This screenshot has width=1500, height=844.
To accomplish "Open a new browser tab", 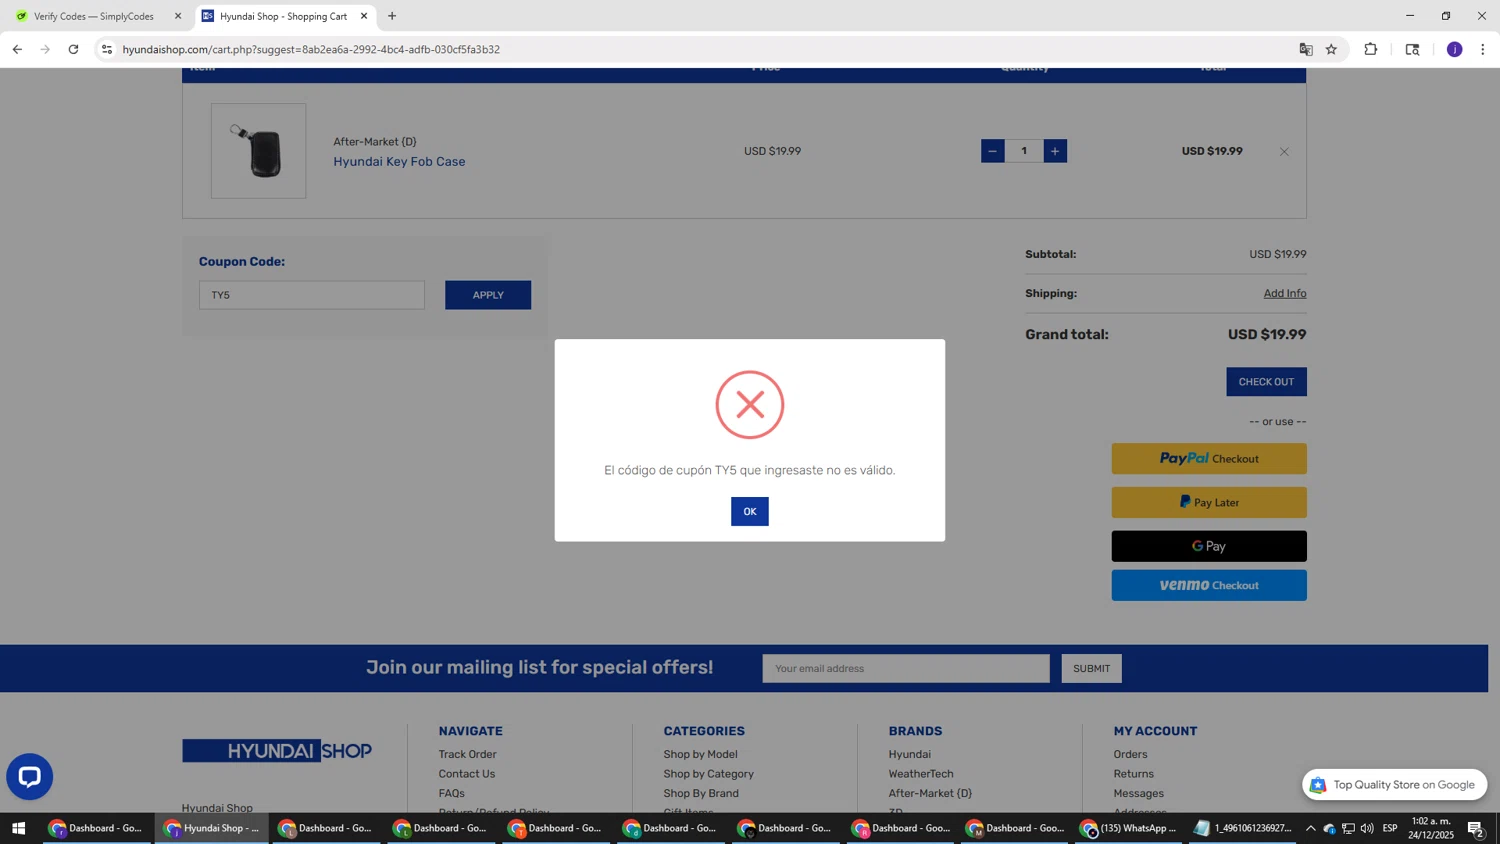I will coord(392,16).
